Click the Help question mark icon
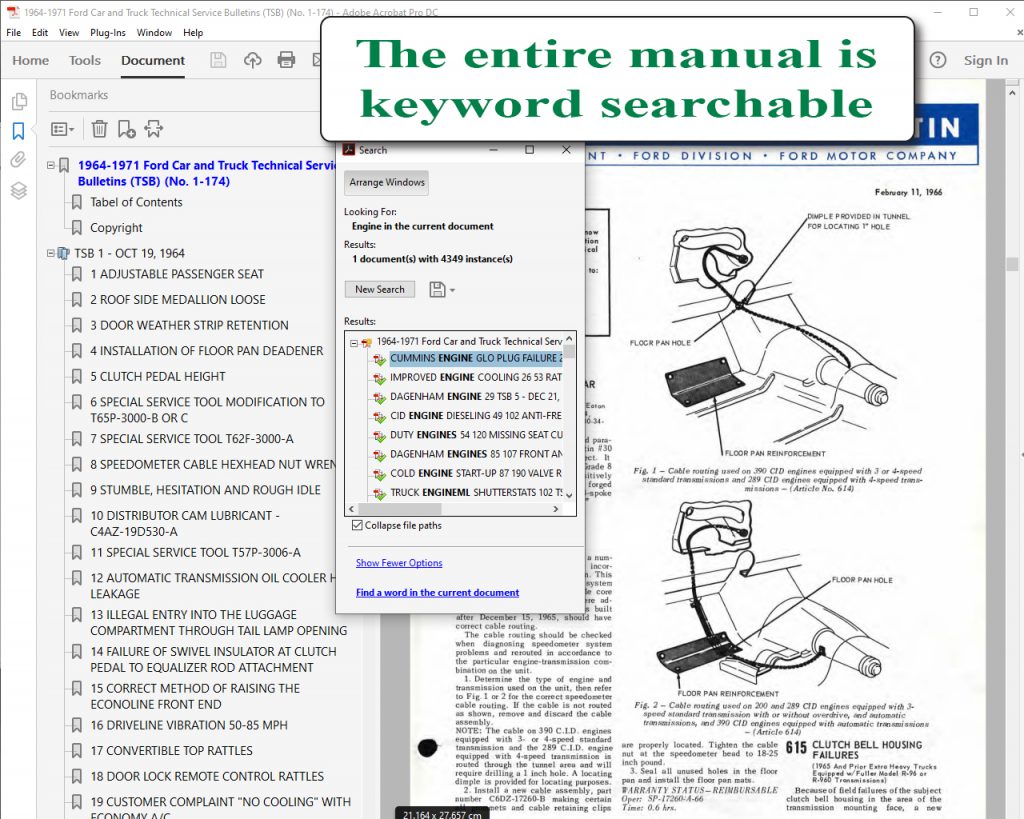The height and width of the screenshot is (819, 1024). point(938,60)
